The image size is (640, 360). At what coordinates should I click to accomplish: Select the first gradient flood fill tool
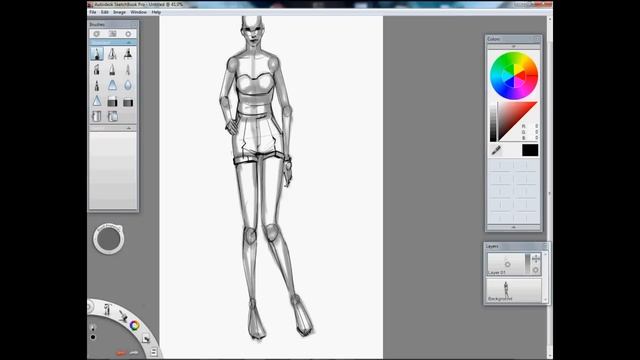tap(112, 102)
